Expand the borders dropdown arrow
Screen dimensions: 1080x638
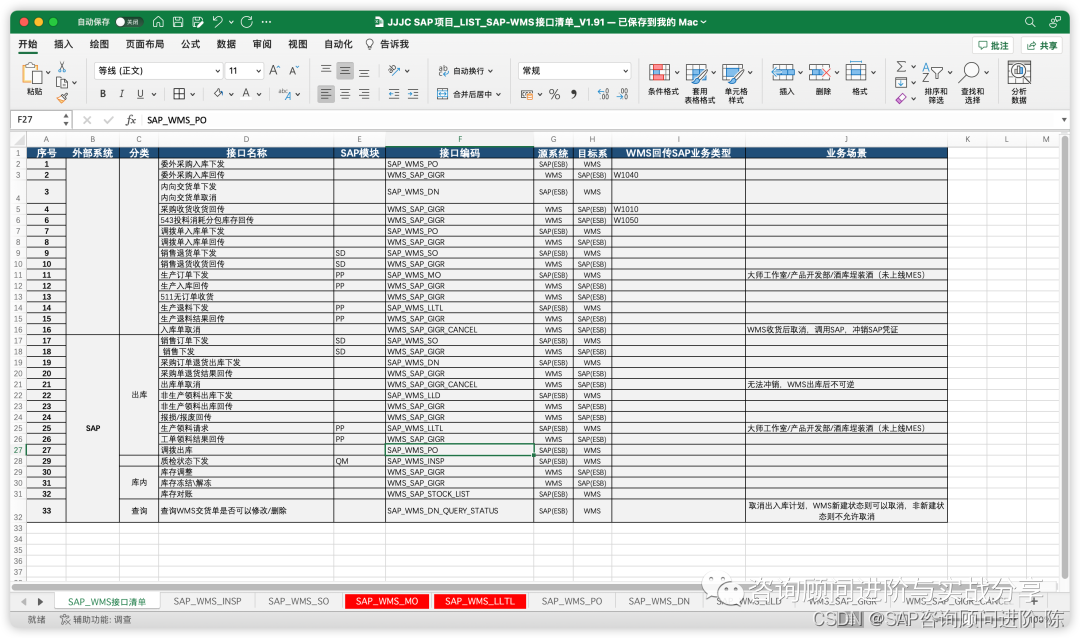click(192, 94)
